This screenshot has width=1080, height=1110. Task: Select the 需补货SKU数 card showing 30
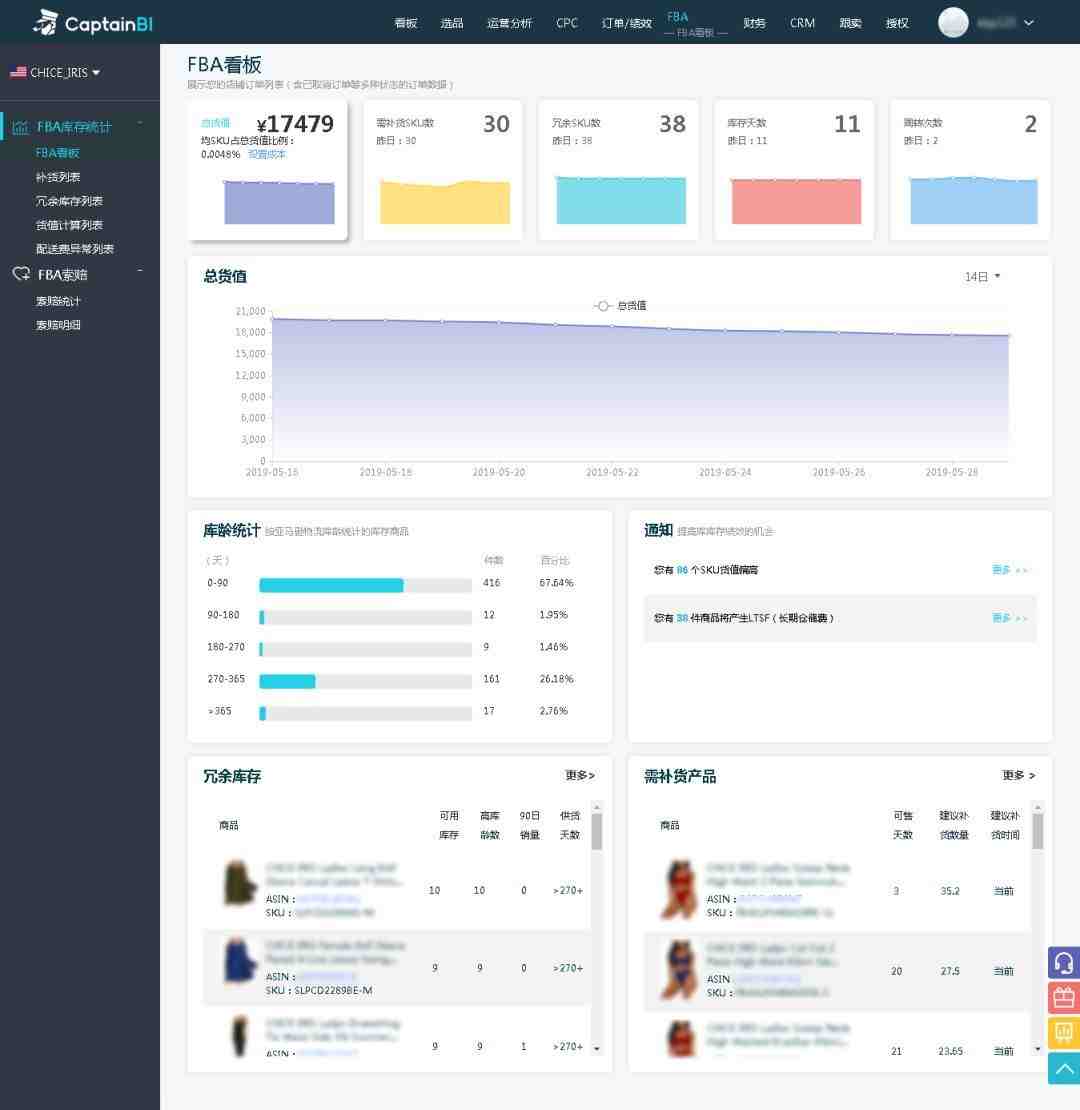coord(443,170)
